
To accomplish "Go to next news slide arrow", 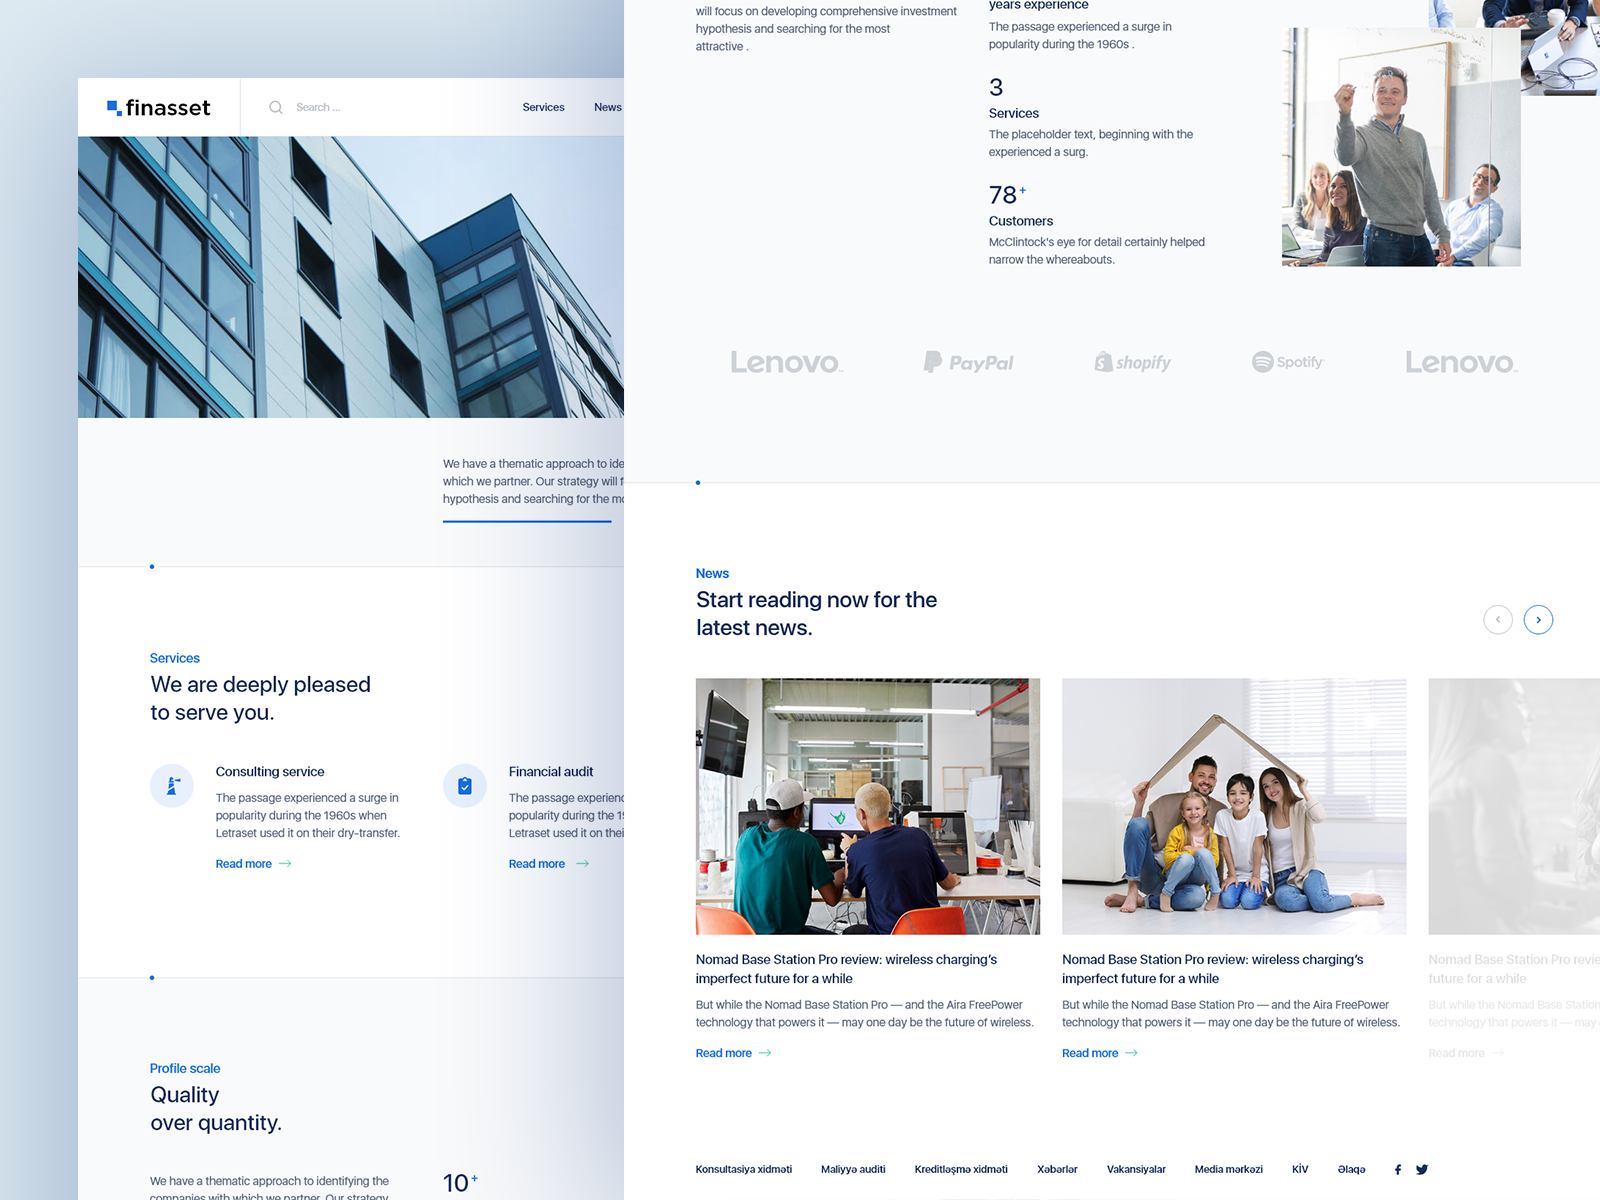I will coord(1538,620).
